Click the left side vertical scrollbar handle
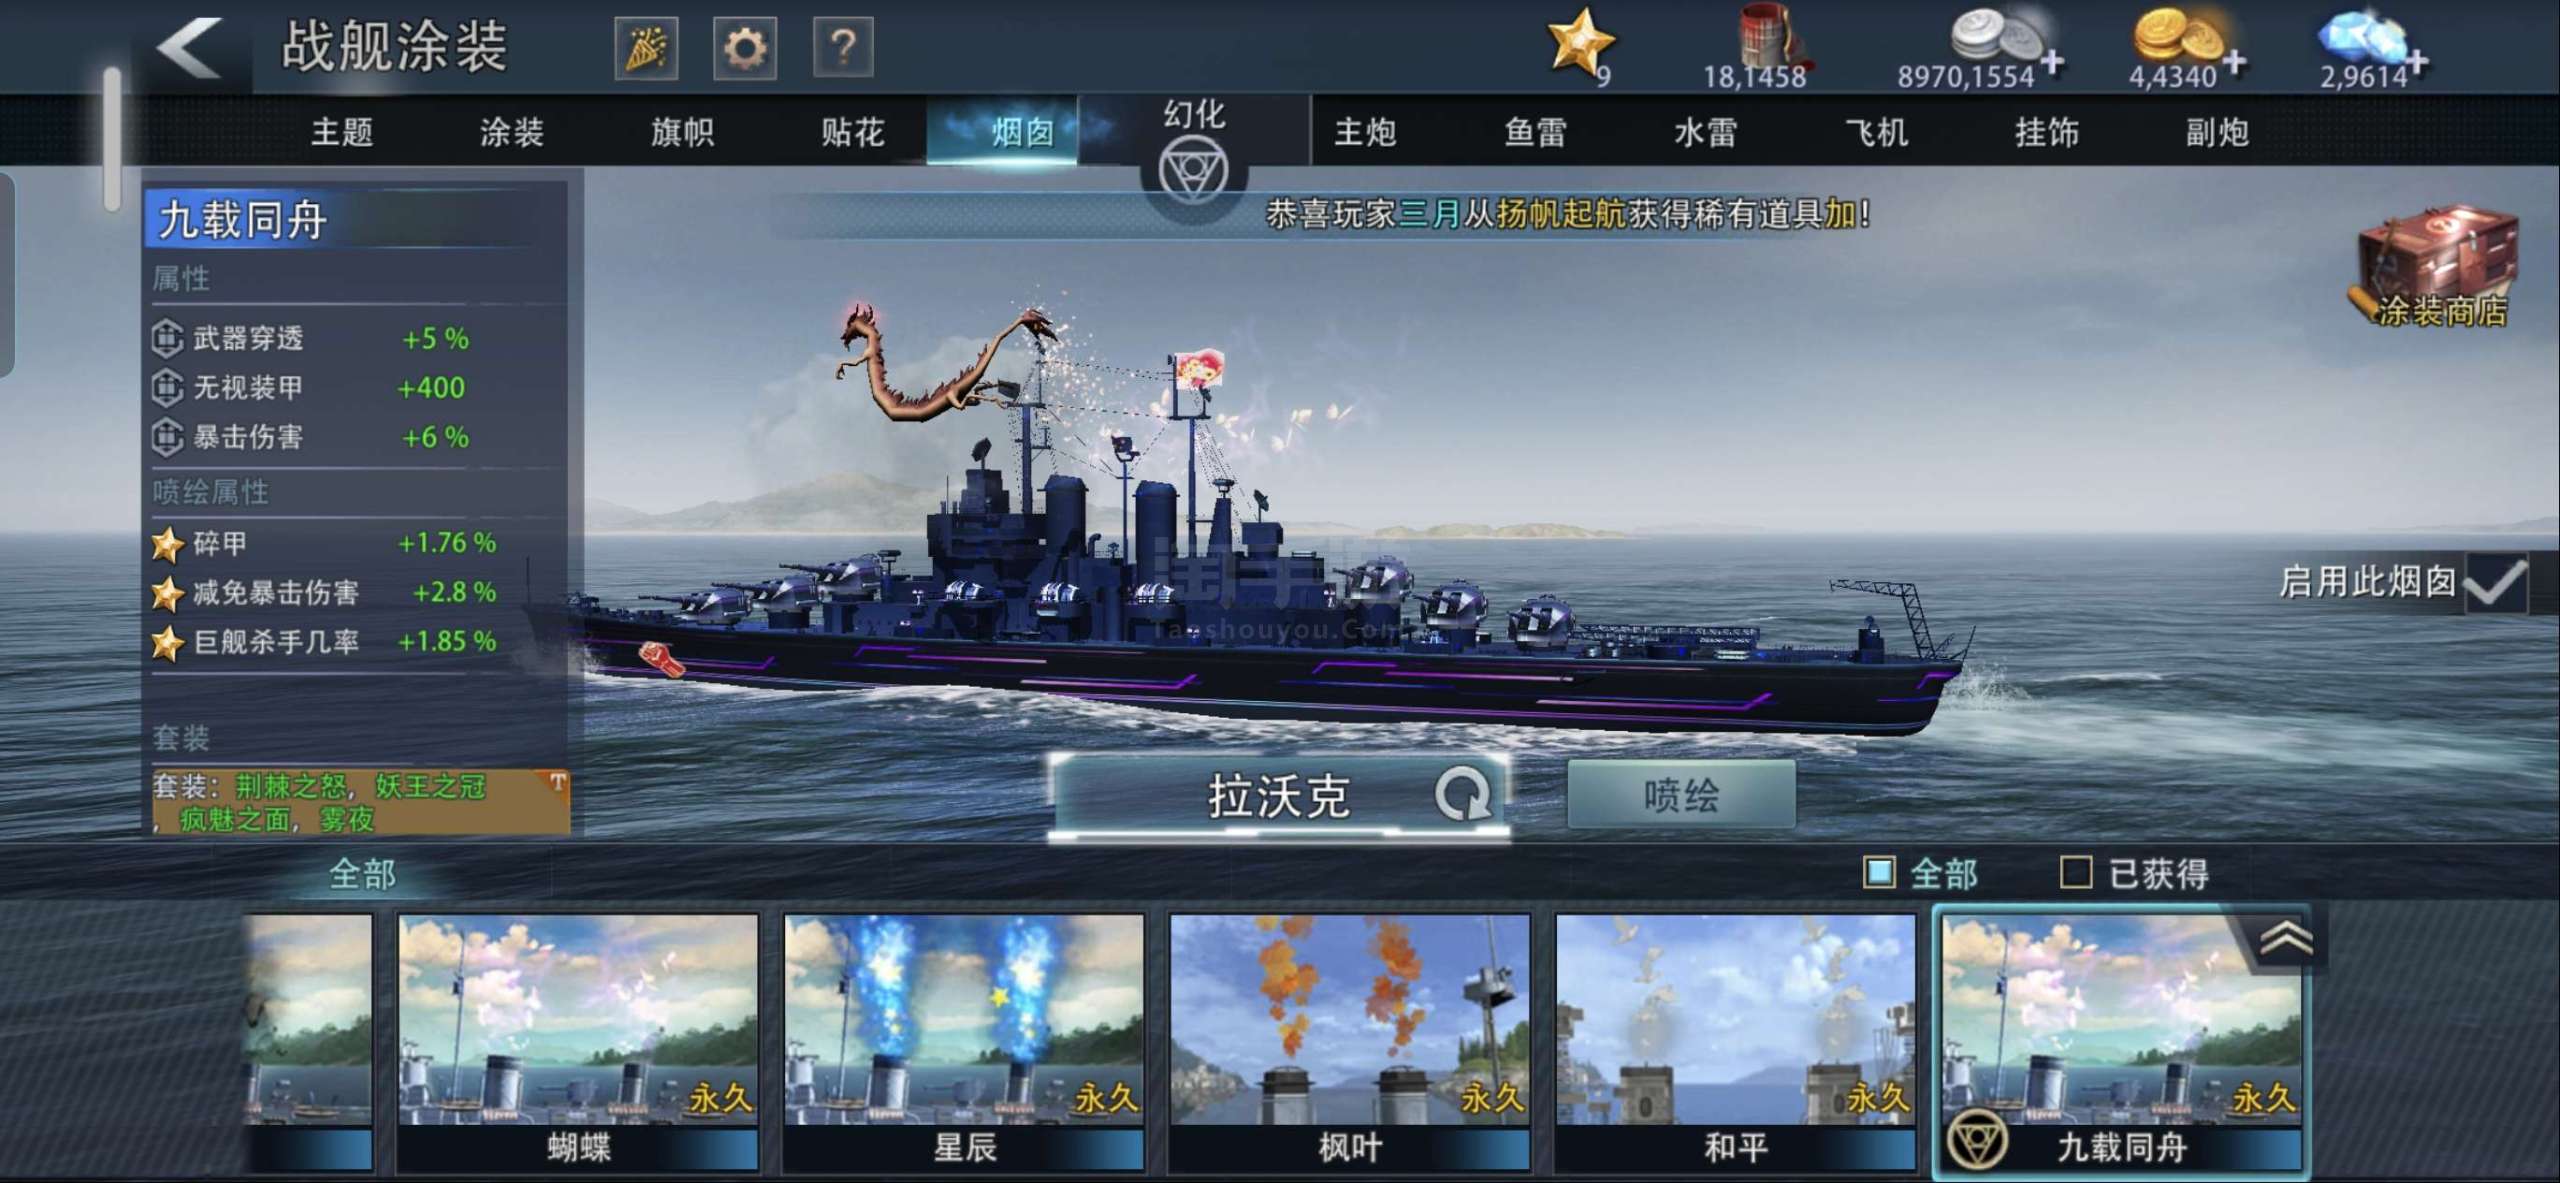Image resolution: width=2560 pixels, height=1183 pixels. (x=112, y=138)
